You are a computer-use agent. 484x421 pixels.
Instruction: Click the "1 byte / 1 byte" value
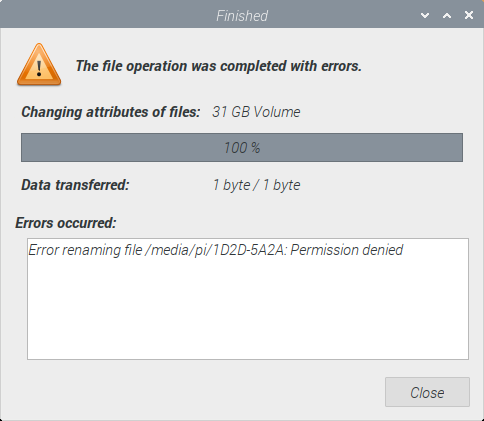[256, 185]
